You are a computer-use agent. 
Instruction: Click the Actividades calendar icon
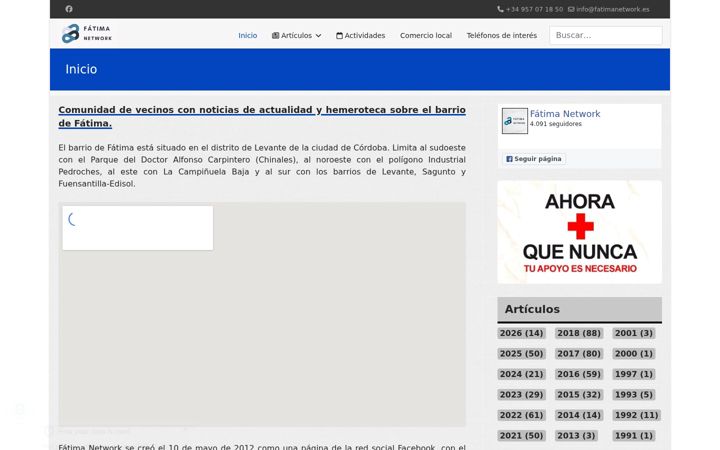tap(339, 35)
